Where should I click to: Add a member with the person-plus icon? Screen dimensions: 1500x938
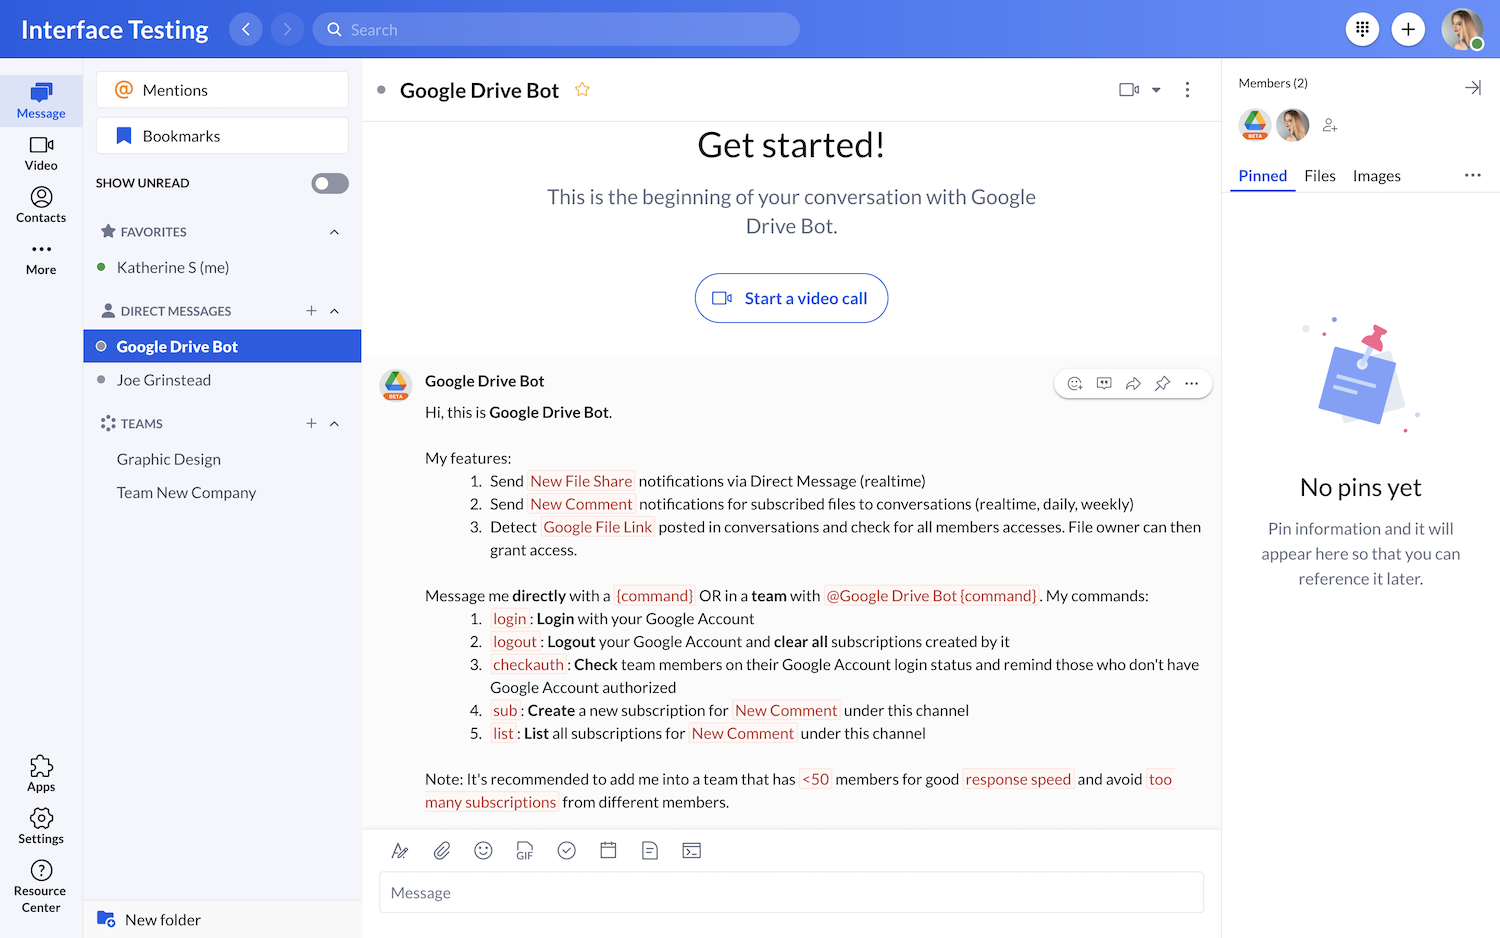[1330, 125]
